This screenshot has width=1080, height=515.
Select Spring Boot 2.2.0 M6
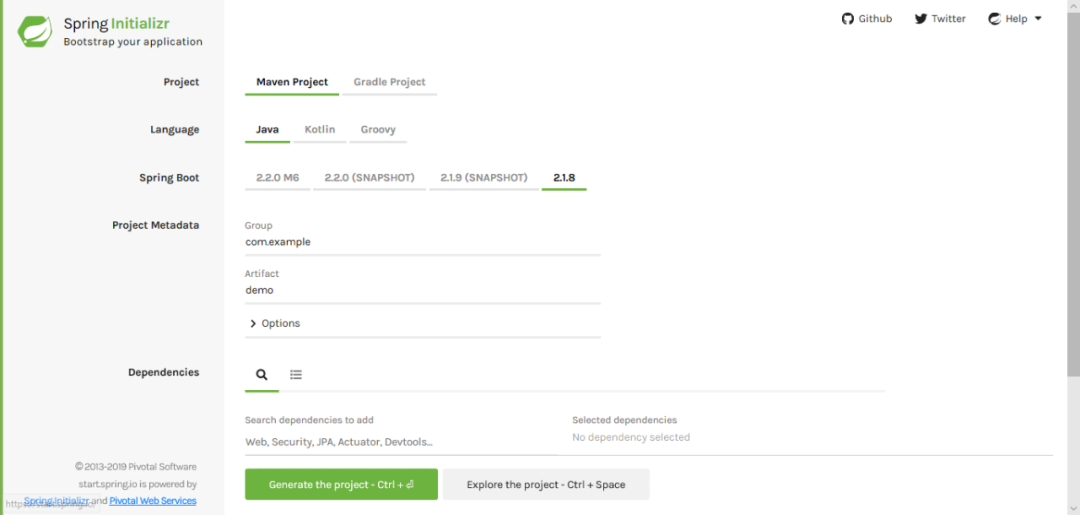(x=278, y=178)
